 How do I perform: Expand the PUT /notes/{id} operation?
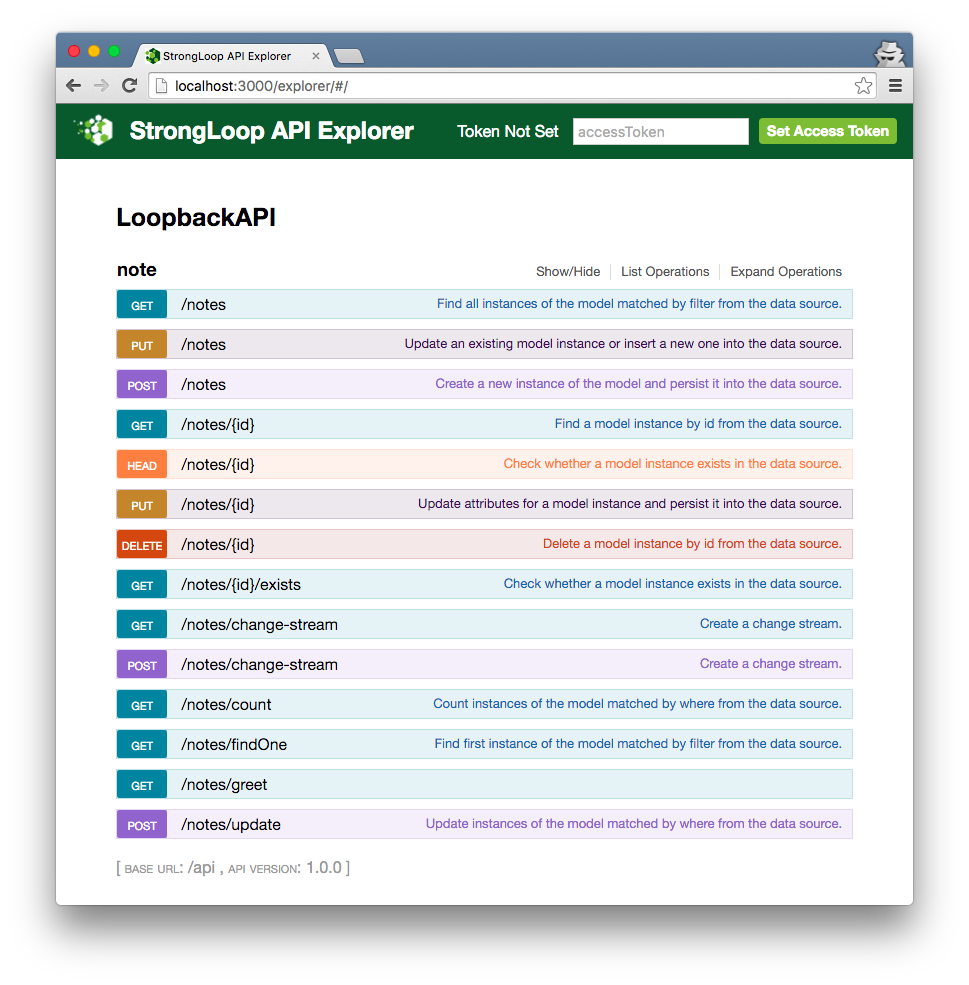click(484, 504)
